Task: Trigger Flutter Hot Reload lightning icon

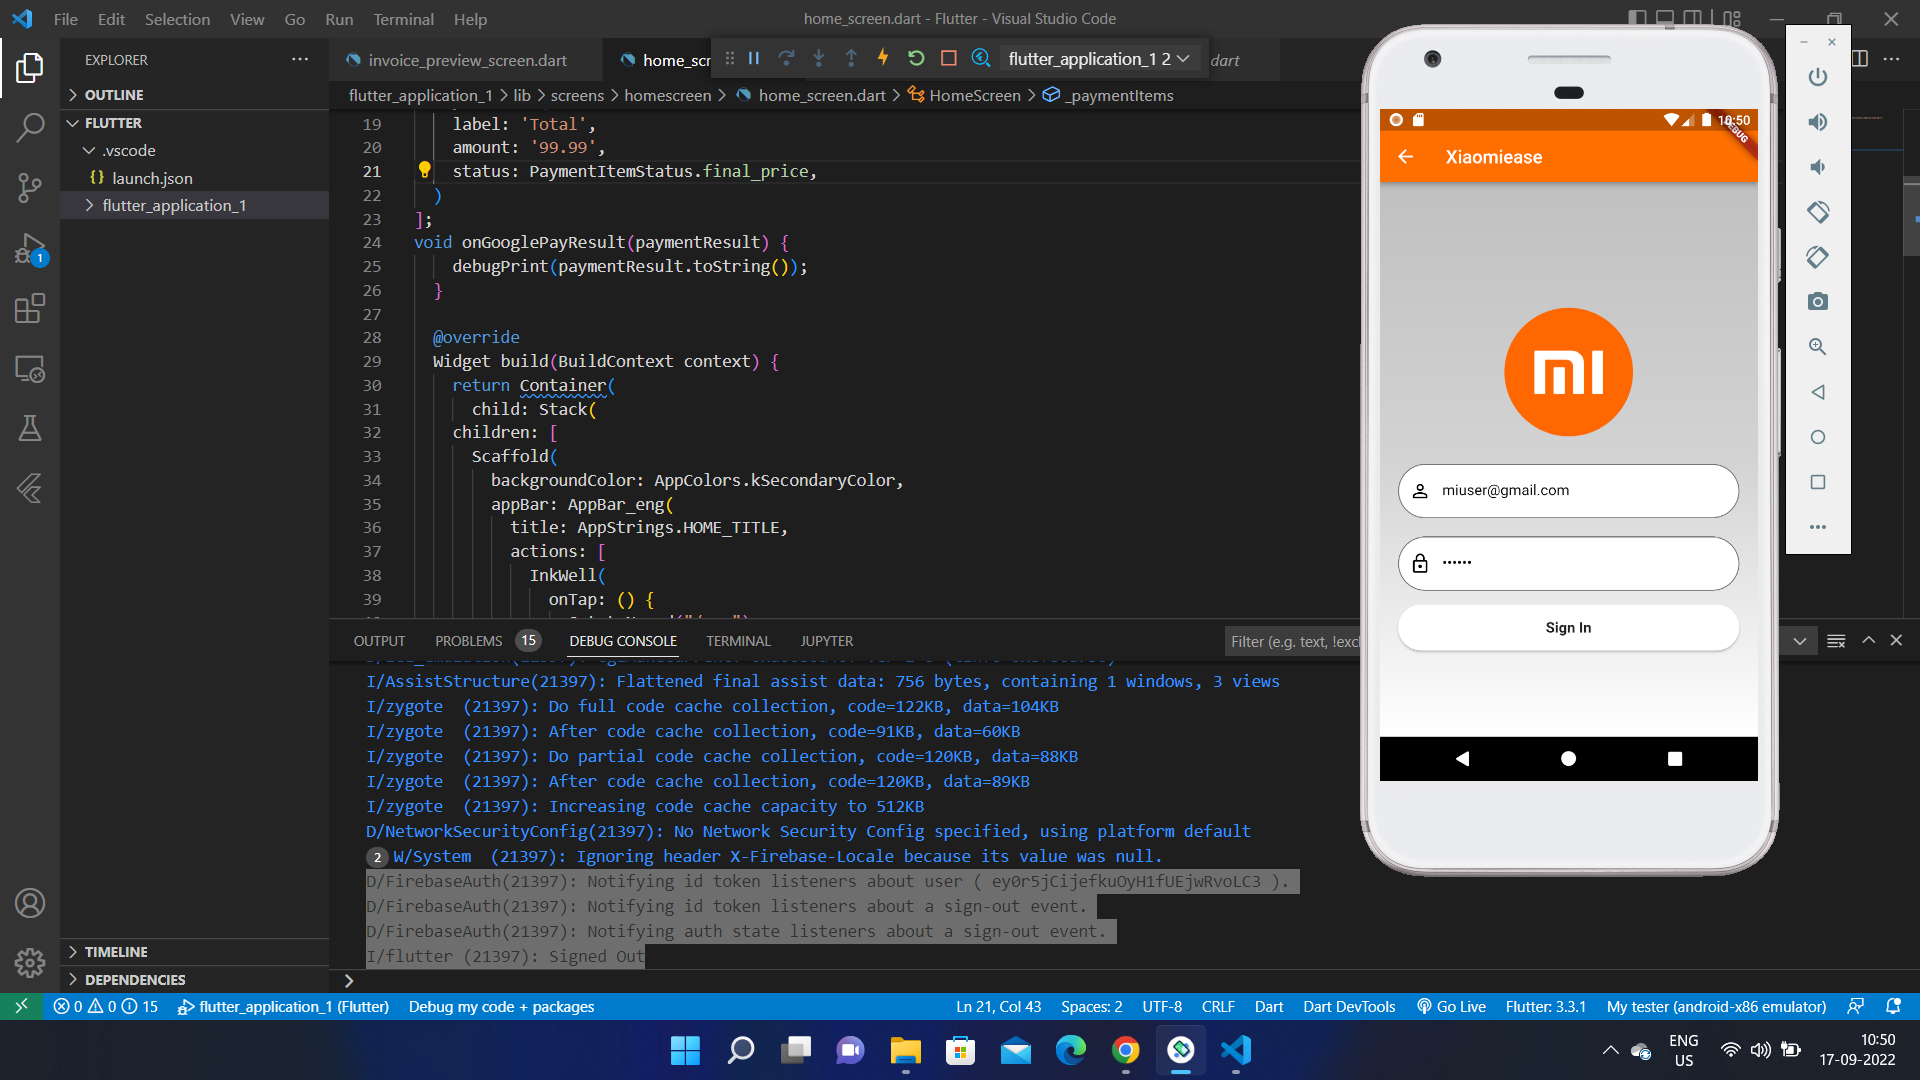Action: click(x=883, y=58)
